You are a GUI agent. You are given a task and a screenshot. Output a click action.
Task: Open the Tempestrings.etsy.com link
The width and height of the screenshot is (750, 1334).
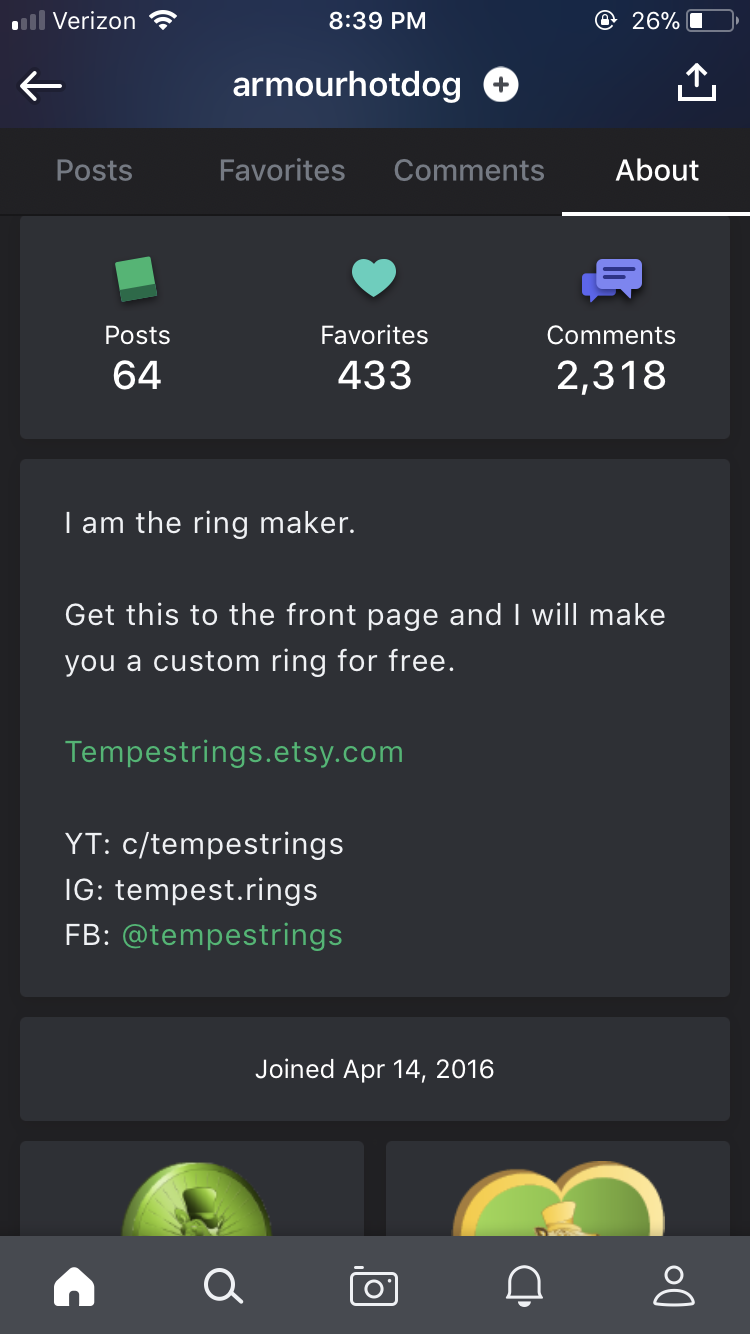234,752
